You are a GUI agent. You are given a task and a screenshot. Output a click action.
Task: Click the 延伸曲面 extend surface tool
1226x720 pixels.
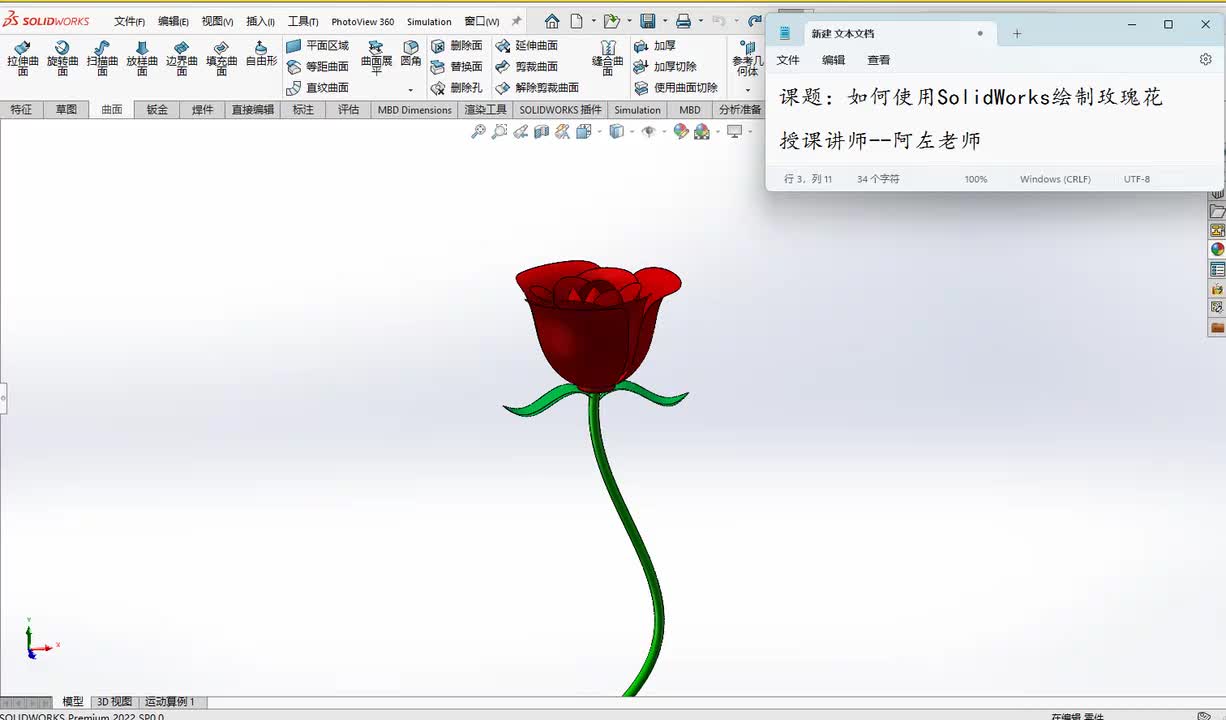tap(527, 46)
